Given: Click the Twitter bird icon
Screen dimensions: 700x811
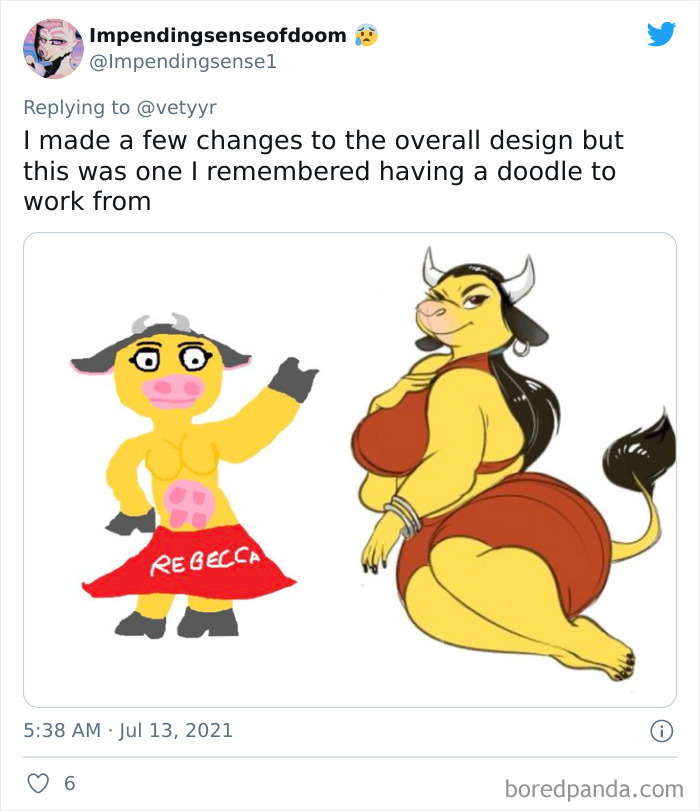Looking at the screenshot, I should pos(662,35).
